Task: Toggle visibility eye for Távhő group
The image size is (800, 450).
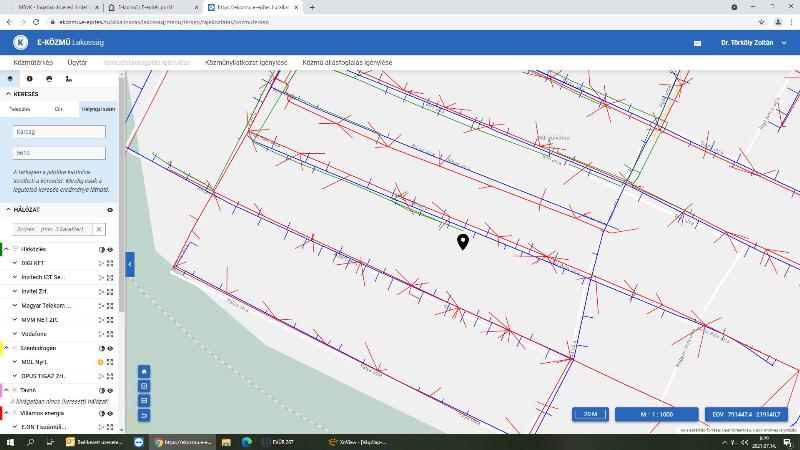Action: [x=110, y=390]
